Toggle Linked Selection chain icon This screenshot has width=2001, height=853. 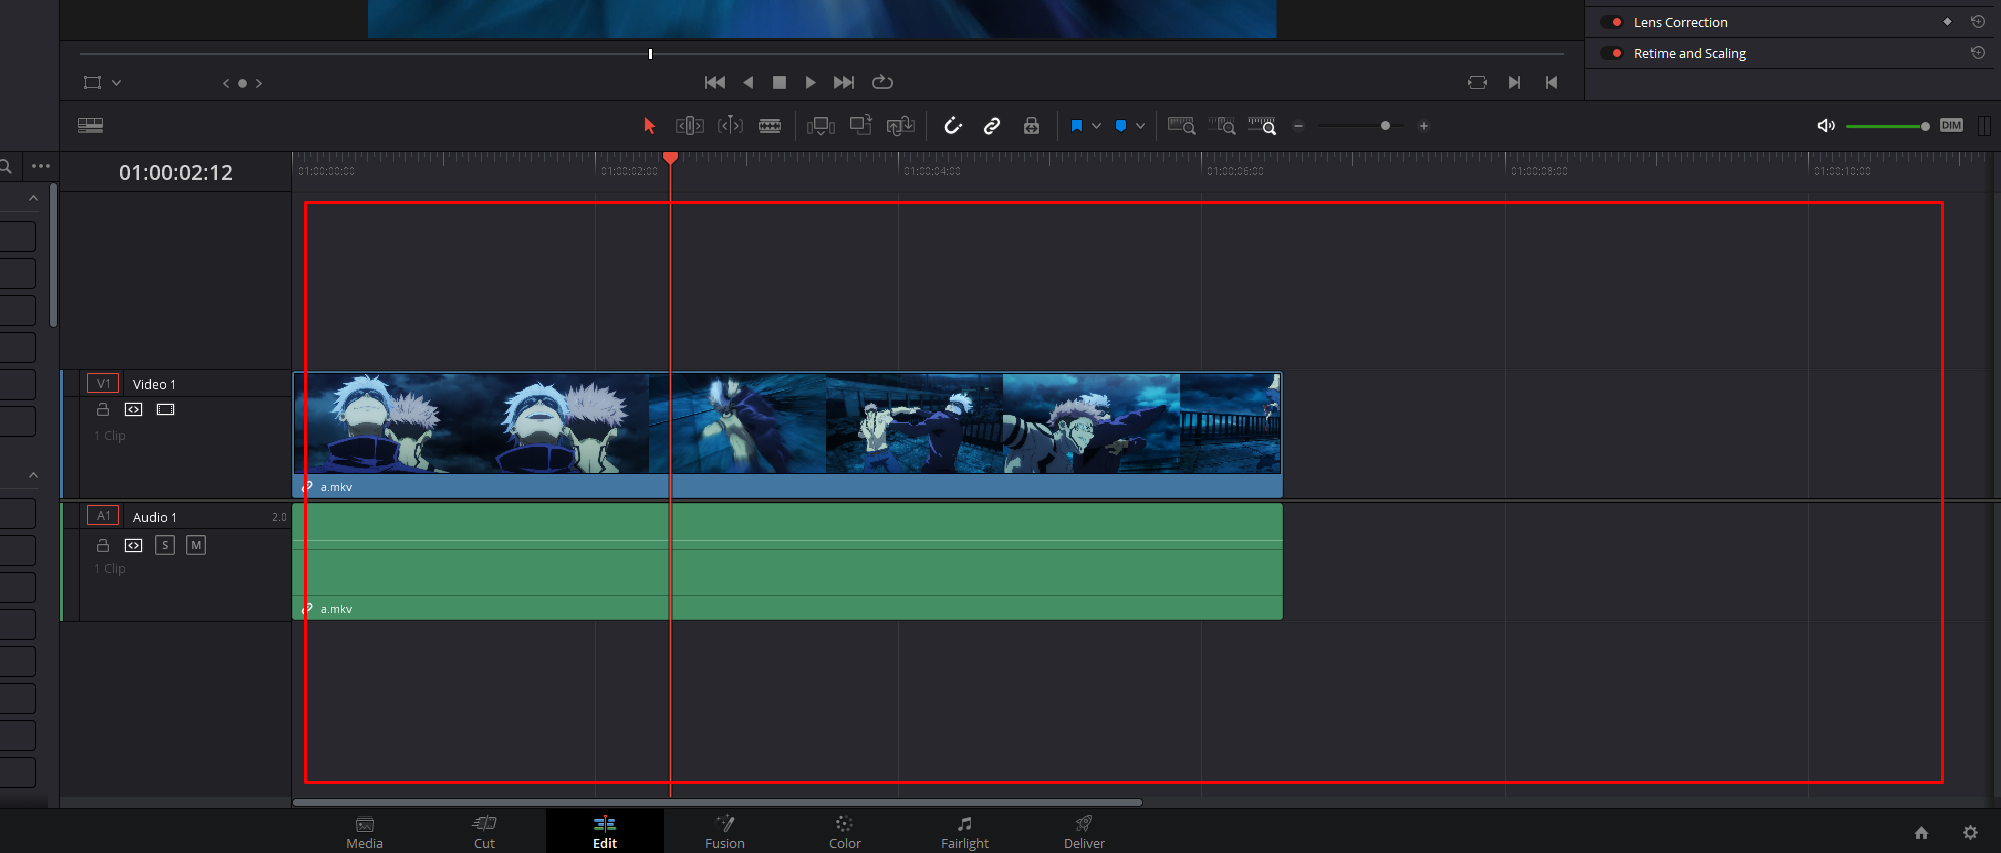[x=992, y=126]
